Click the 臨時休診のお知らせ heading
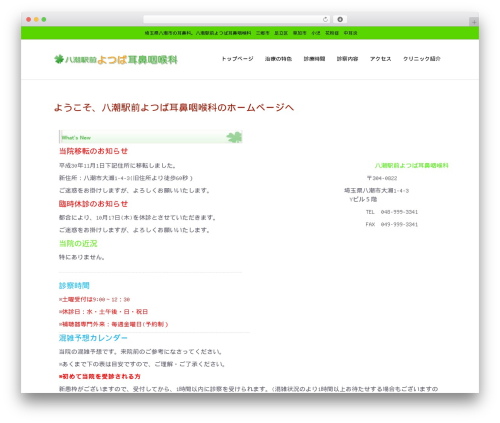Viewport: 500px width, 423px height. pos(93,204)
